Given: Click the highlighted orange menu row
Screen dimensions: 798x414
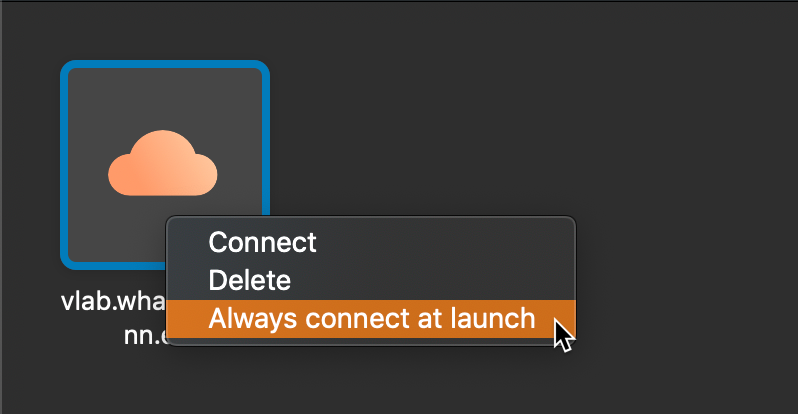Looking at the screenshot, I should pos(371,319).
